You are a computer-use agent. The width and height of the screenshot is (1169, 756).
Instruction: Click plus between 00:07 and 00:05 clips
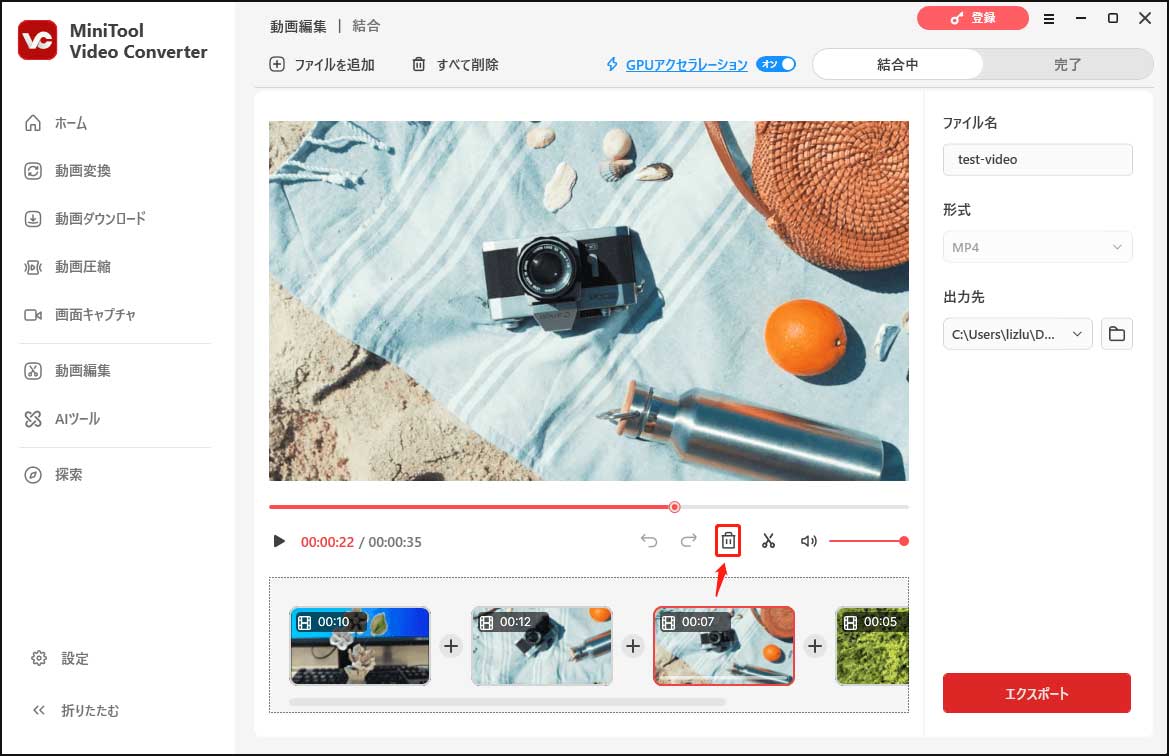[x=815, y=646]
